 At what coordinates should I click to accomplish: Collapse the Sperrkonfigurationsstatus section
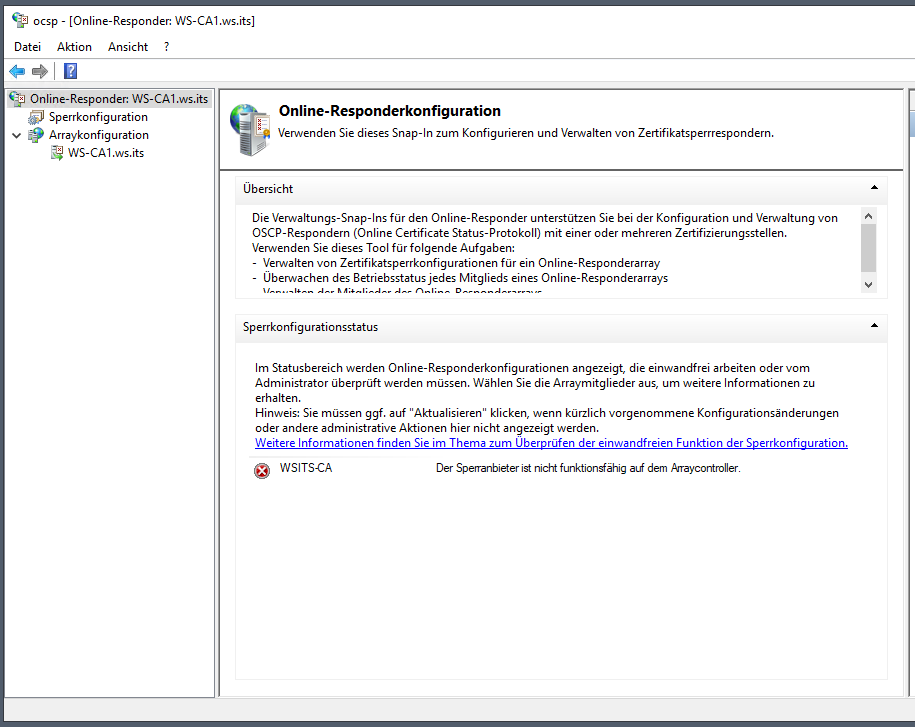pos(874,326)
